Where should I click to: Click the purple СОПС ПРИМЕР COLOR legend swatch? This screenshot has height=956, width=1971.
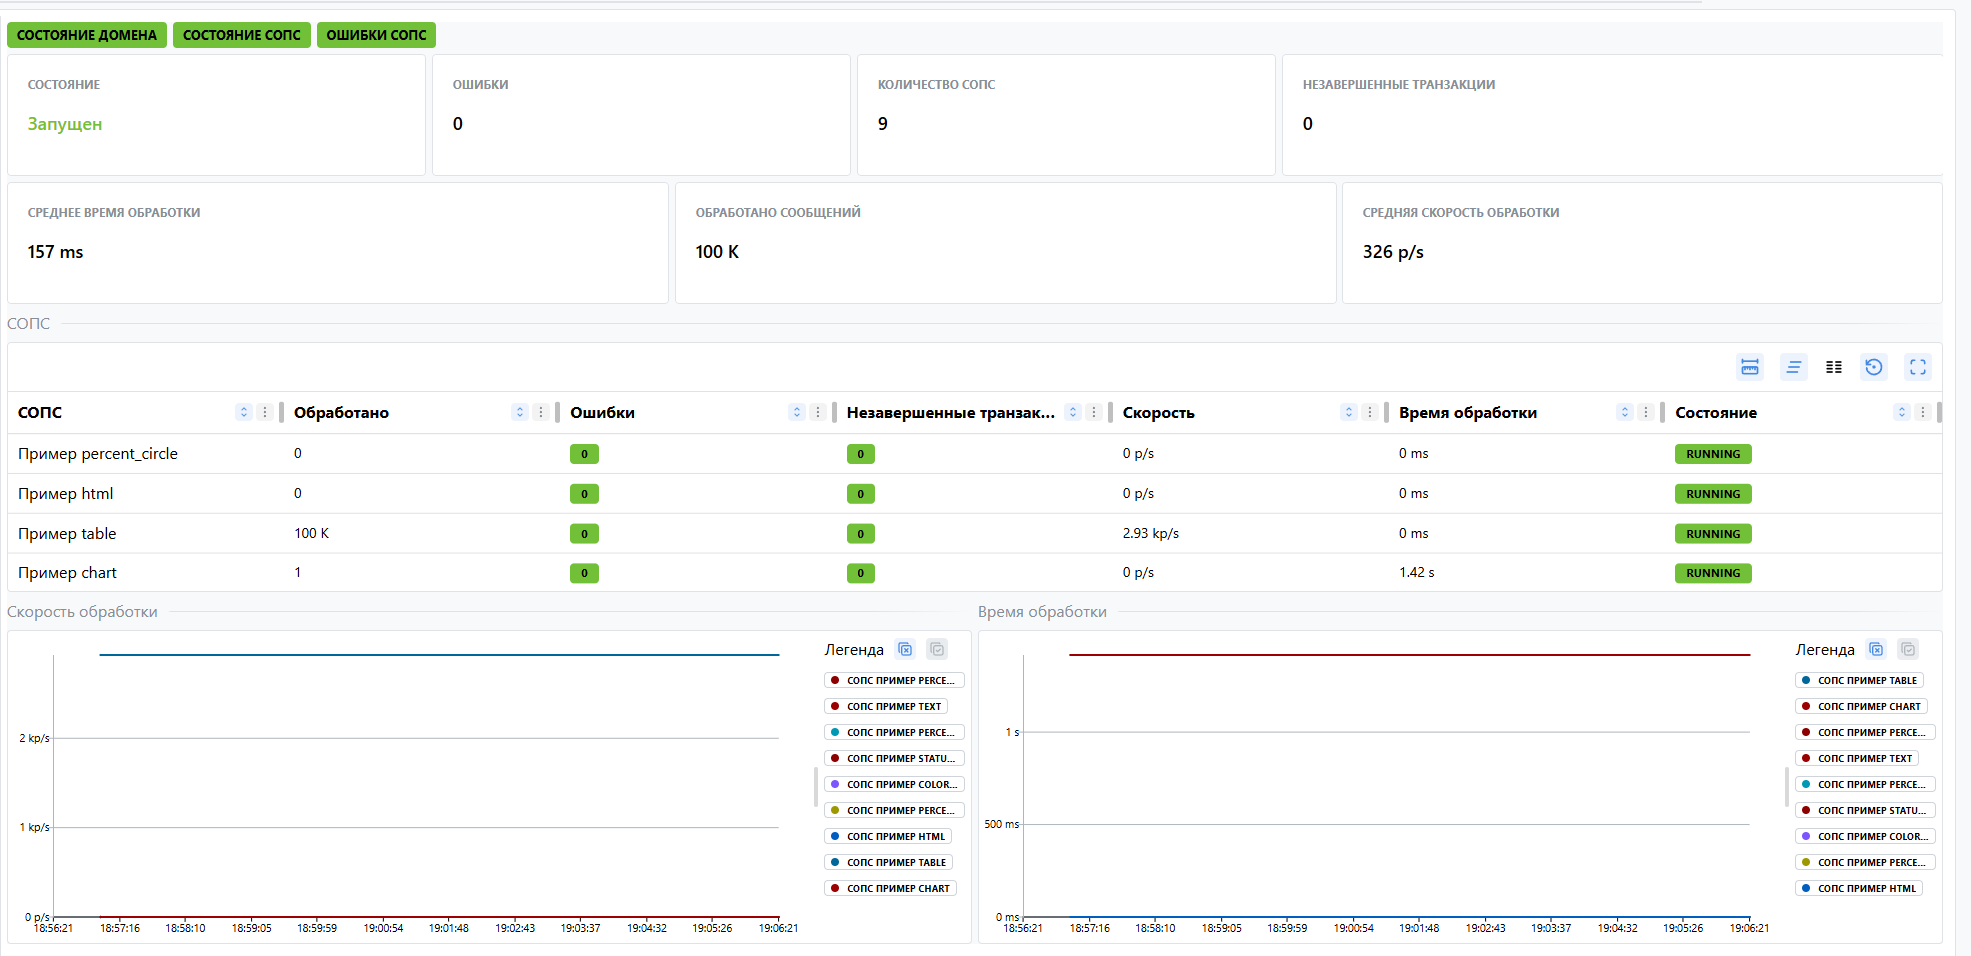[x=835, y=784]
